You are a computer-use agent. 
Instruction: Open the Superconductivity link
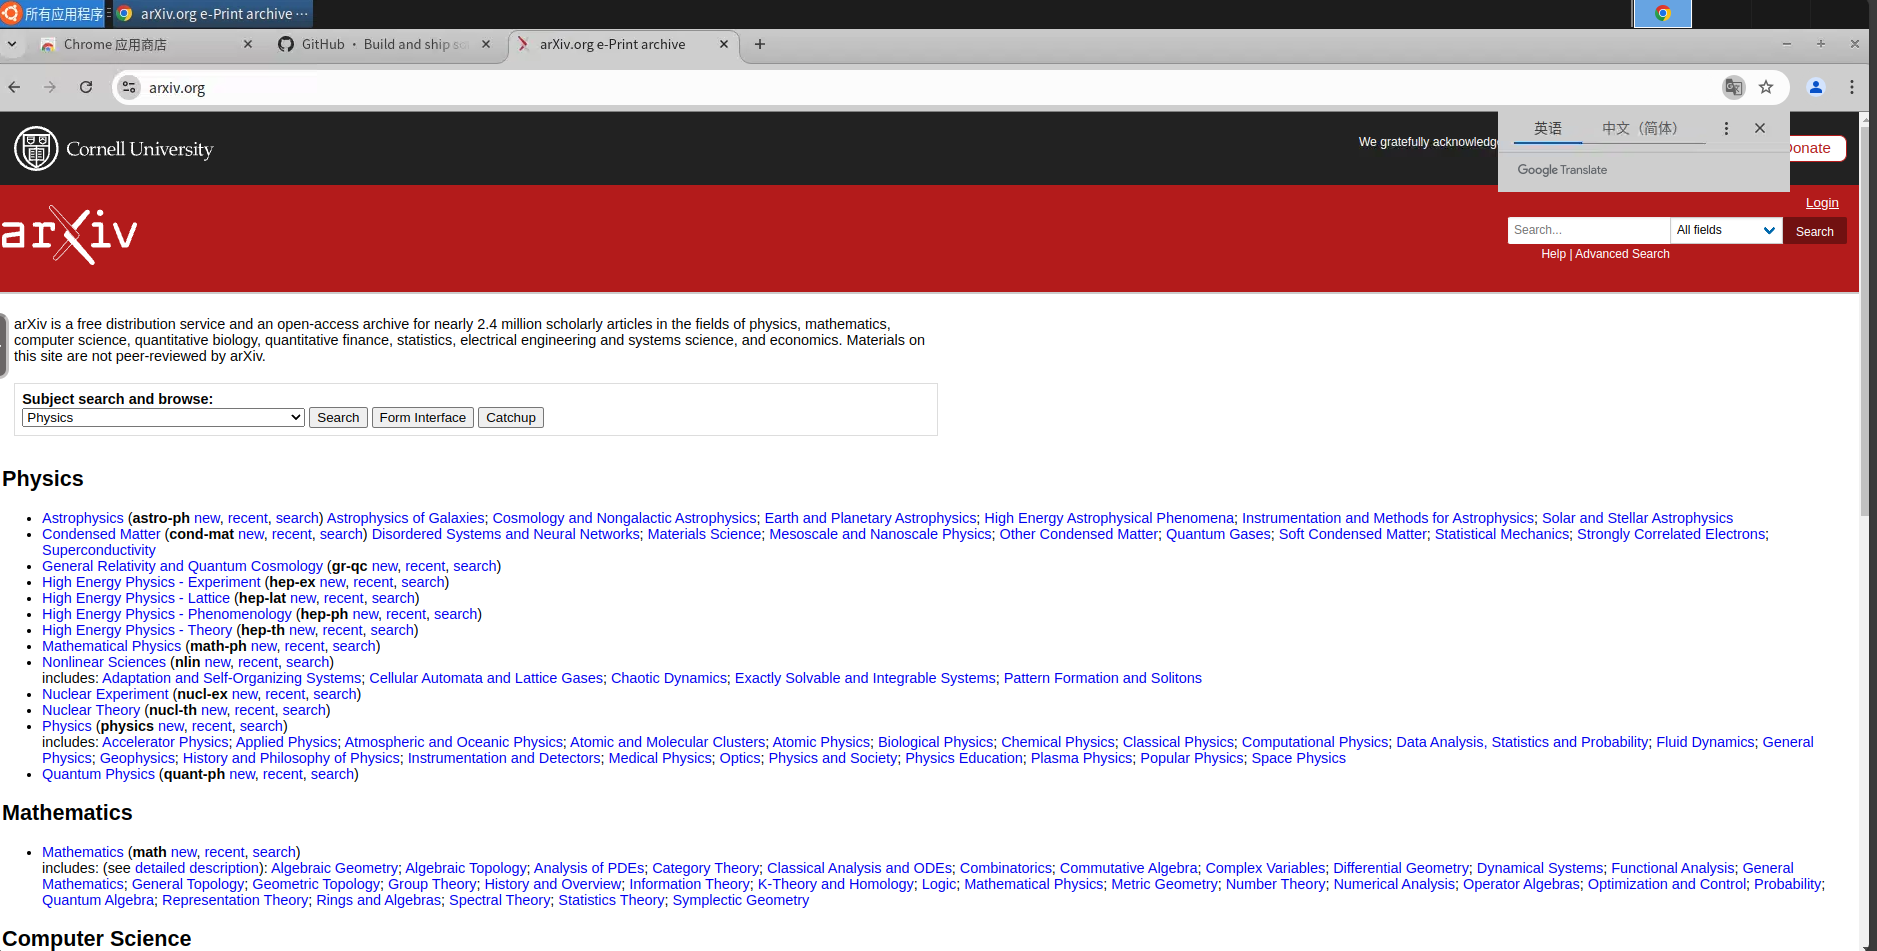(99, 550)
